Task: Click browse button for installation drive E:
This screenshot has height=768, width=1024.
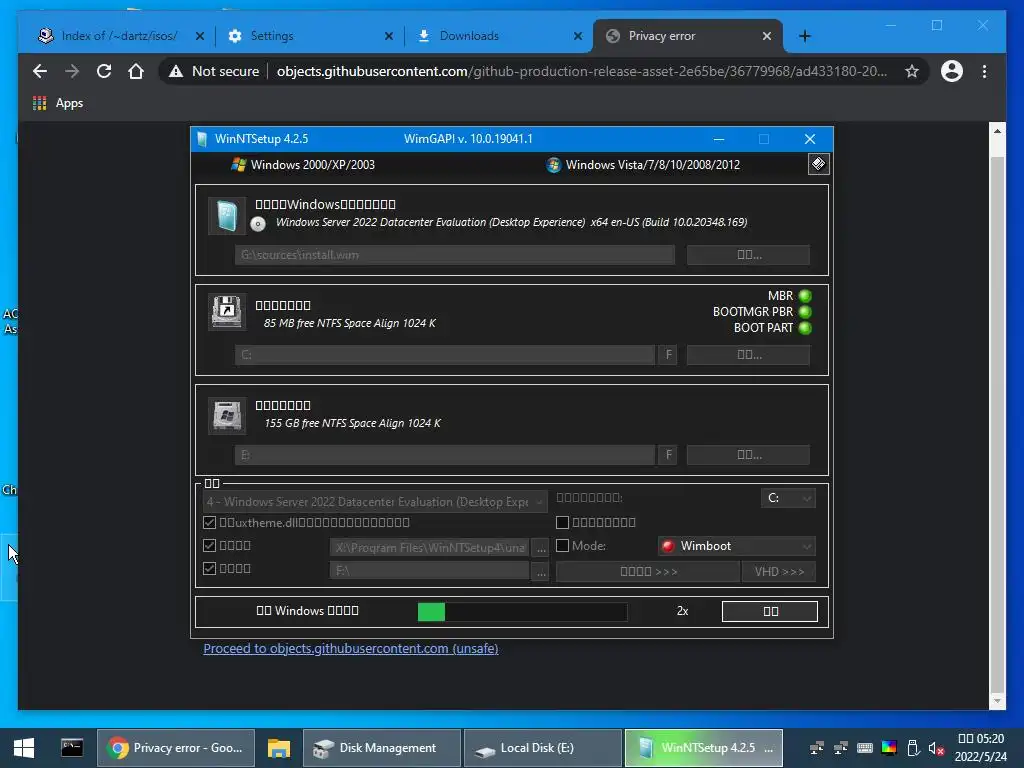Action: pyautogui.click(x=748, y=455)
